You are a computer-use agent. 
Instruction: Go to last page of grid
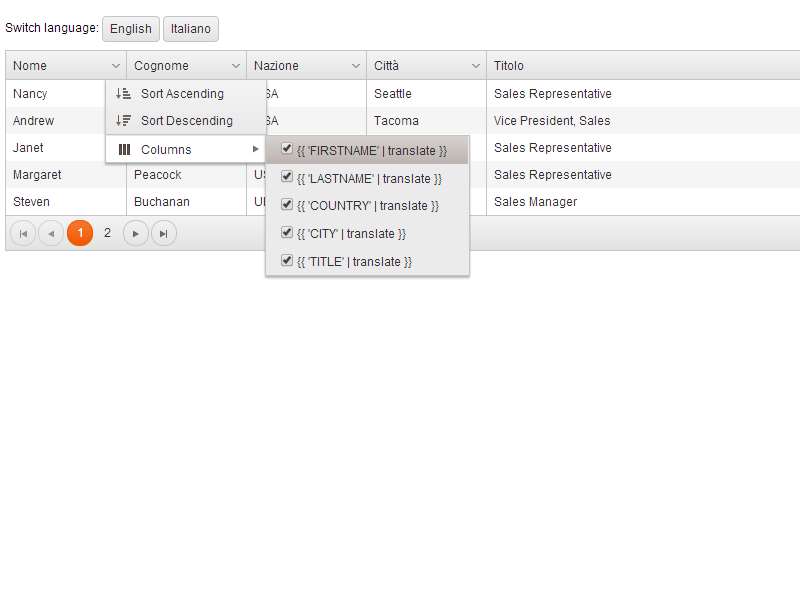coord(164,233)
